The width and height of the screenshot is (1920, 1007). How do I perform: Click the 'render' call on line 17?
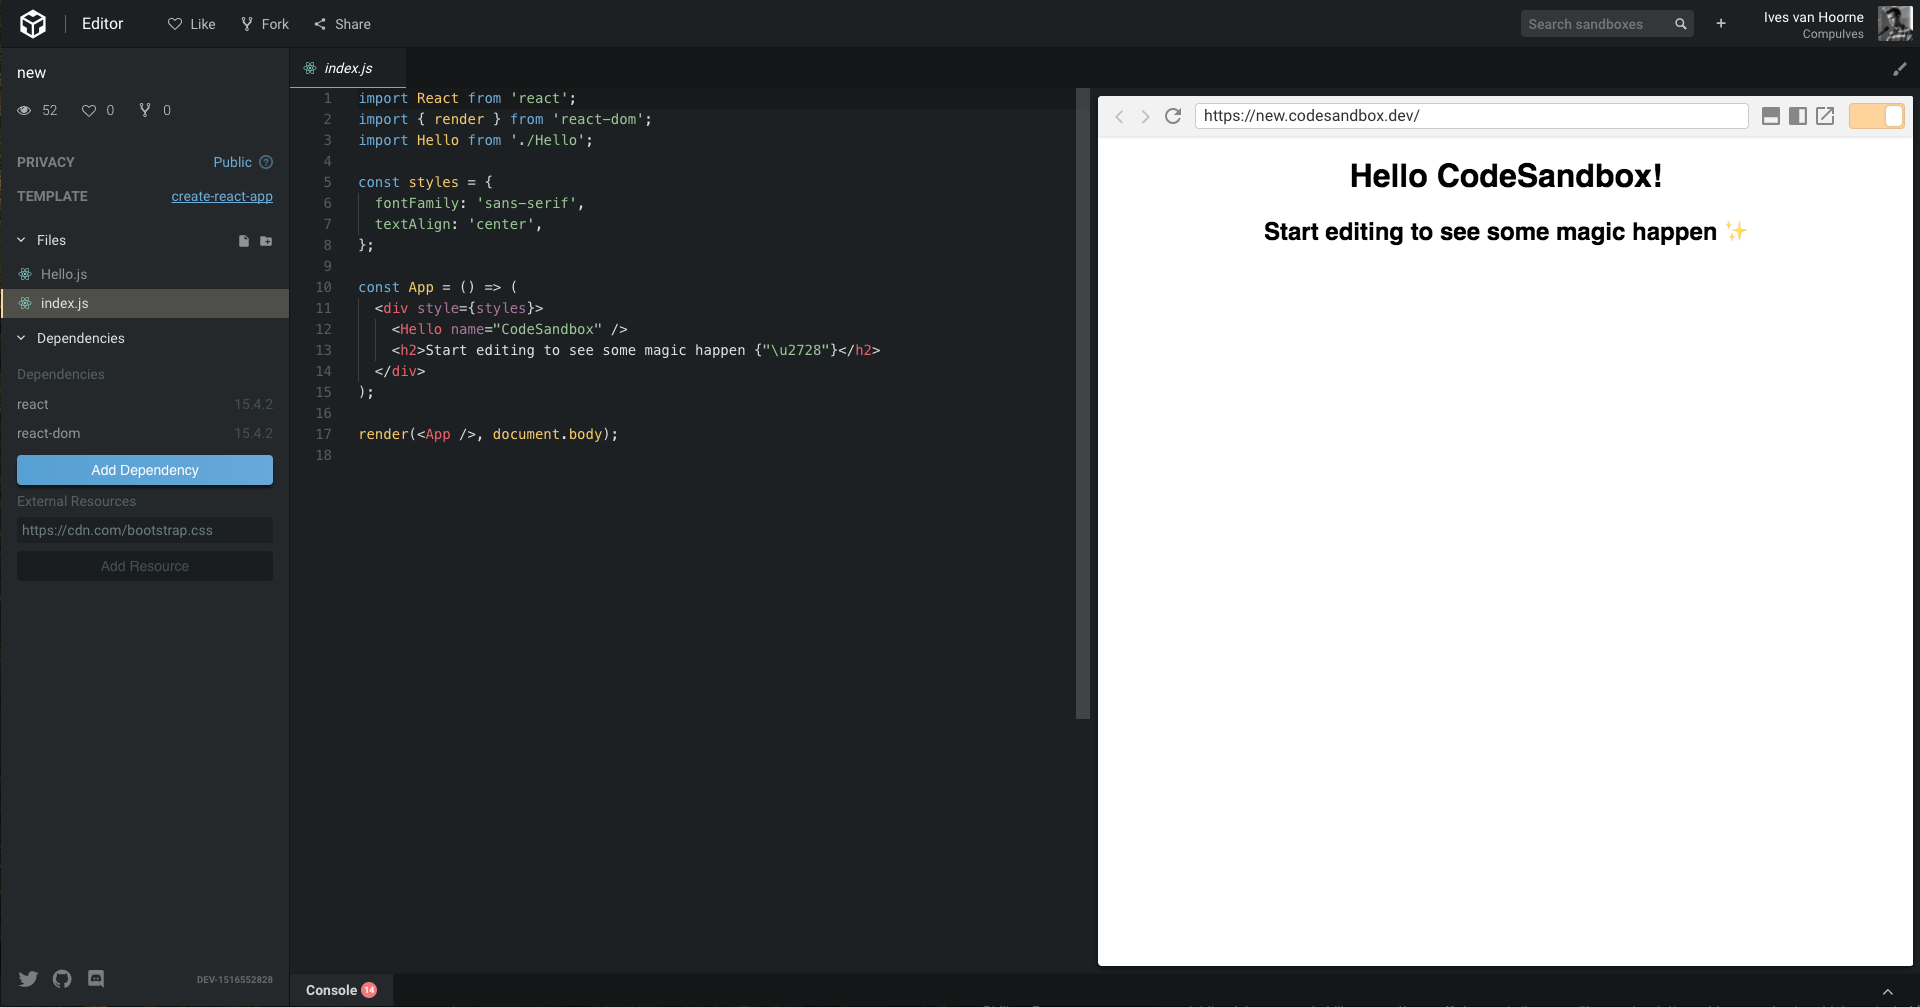click(x=383, y=434)
